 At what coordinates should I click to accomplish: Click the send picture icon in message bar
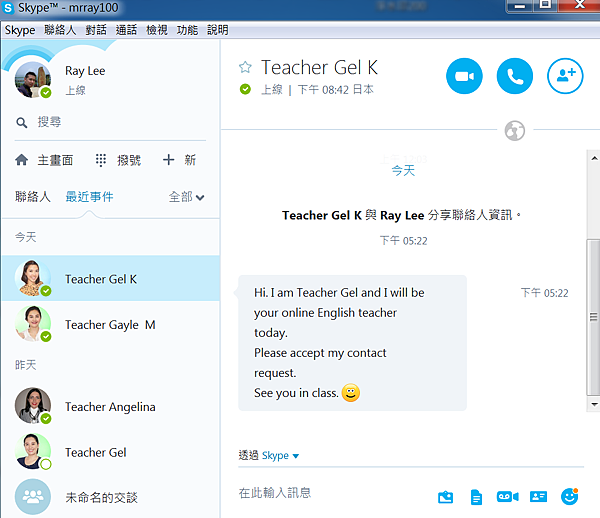click(x=445, y=497)
